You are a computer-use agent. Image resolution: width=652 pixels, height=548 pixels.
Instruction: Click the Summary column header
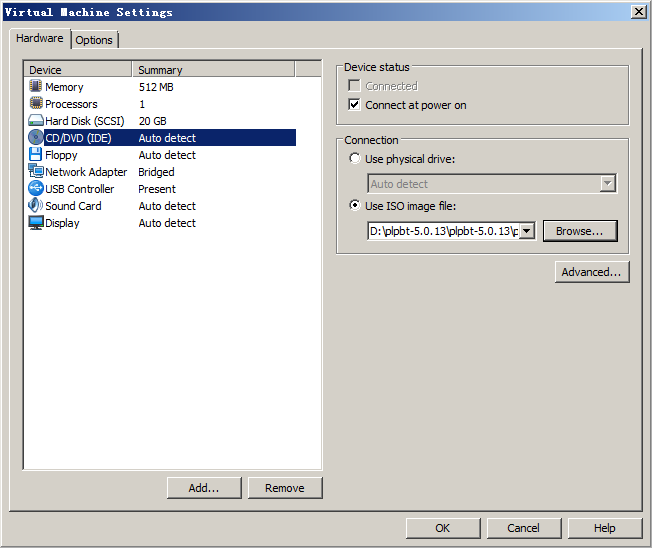[x=212, y=70]
